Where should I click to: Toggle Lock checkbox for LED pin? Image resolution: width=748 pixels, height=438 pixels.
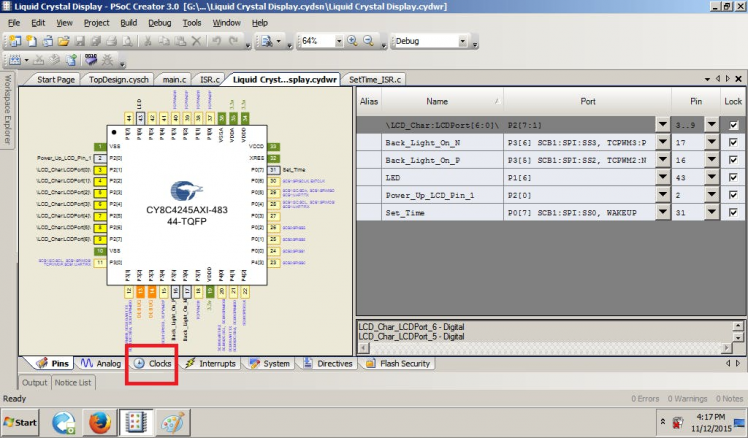734,178
